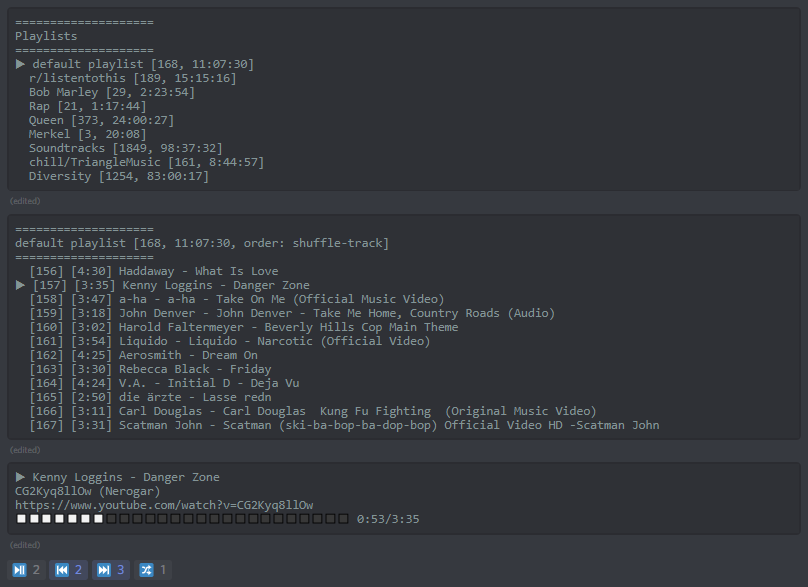Viewport: 808px width, 587px height.
Task: Click track 156 Haddaway - What Is Love
Action: [x=154, y=271]
